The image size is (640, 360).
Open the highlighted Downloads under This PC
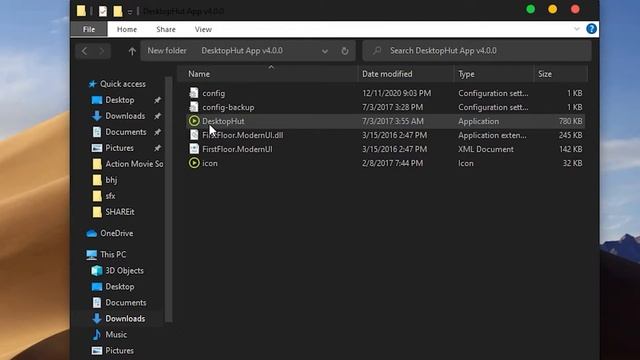[x=125, y=318]
